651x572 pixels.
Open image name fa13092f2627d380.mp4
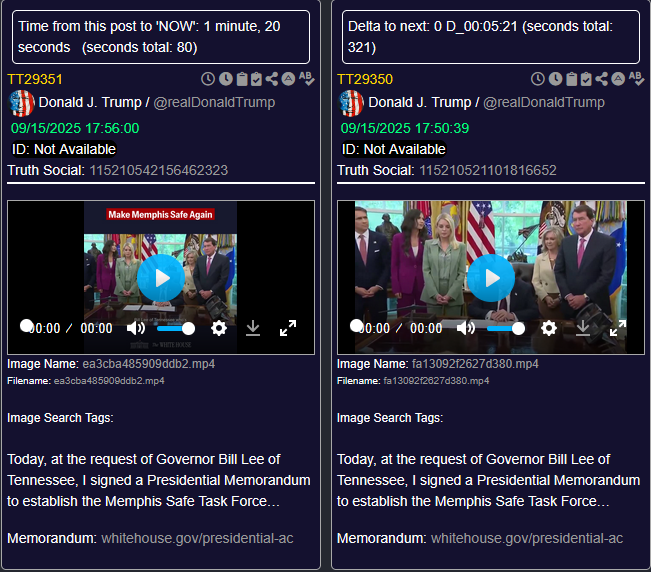[x=475, y=364]
